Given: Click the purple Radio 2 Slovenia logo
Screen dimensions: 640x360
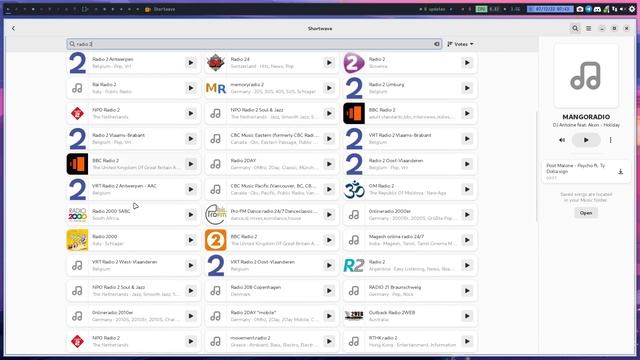Looking at the screenshot, I should click(353, 63).
